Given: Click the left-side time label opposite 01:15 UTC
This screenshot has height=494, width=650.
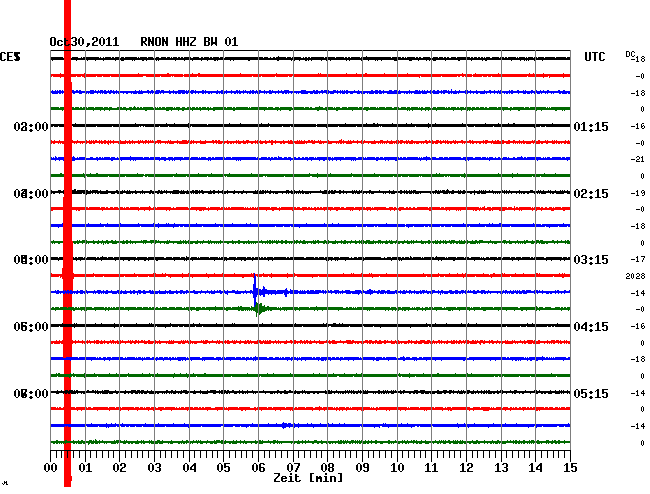Looking at the screenshot, I should click(x=31, y=127).
